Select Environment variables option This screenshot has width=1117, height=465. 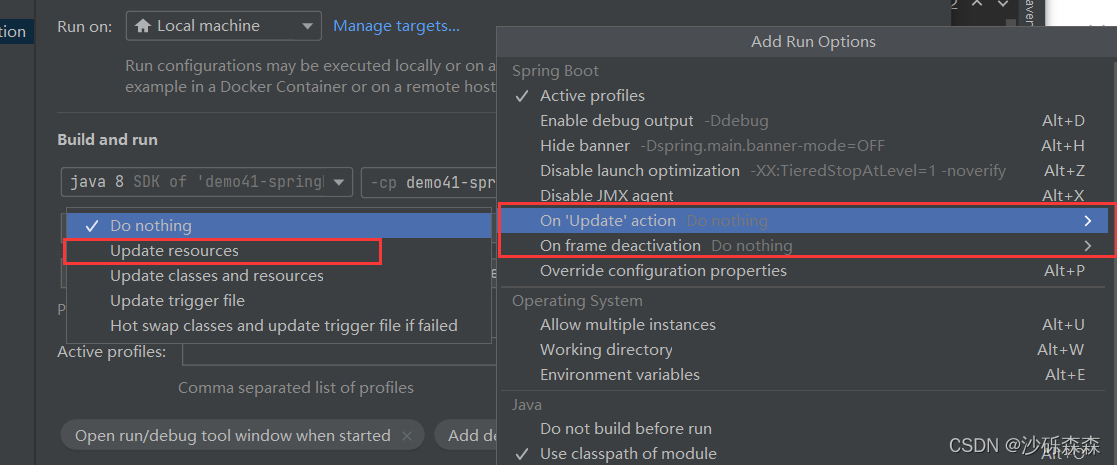(803, 375)
